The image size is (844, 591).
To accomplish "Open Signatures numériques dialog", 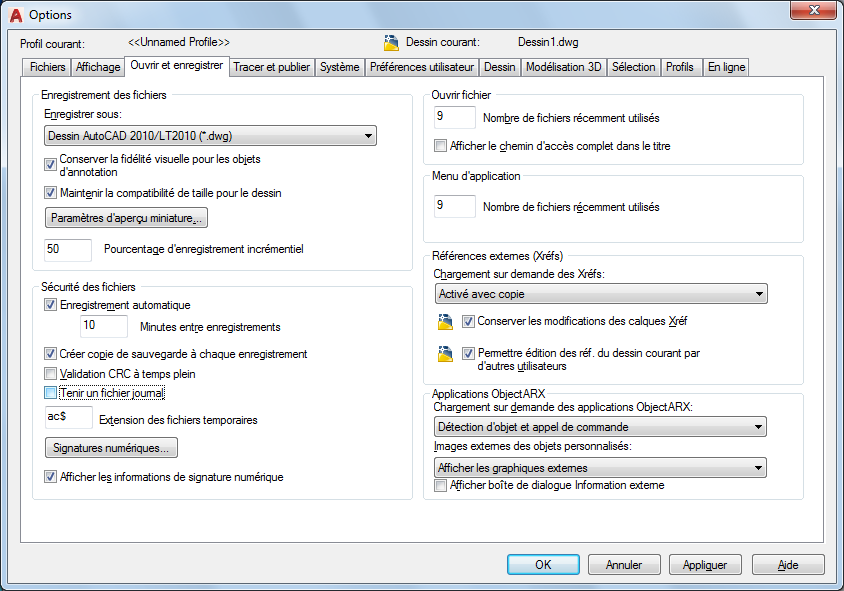I will [111, 448].
